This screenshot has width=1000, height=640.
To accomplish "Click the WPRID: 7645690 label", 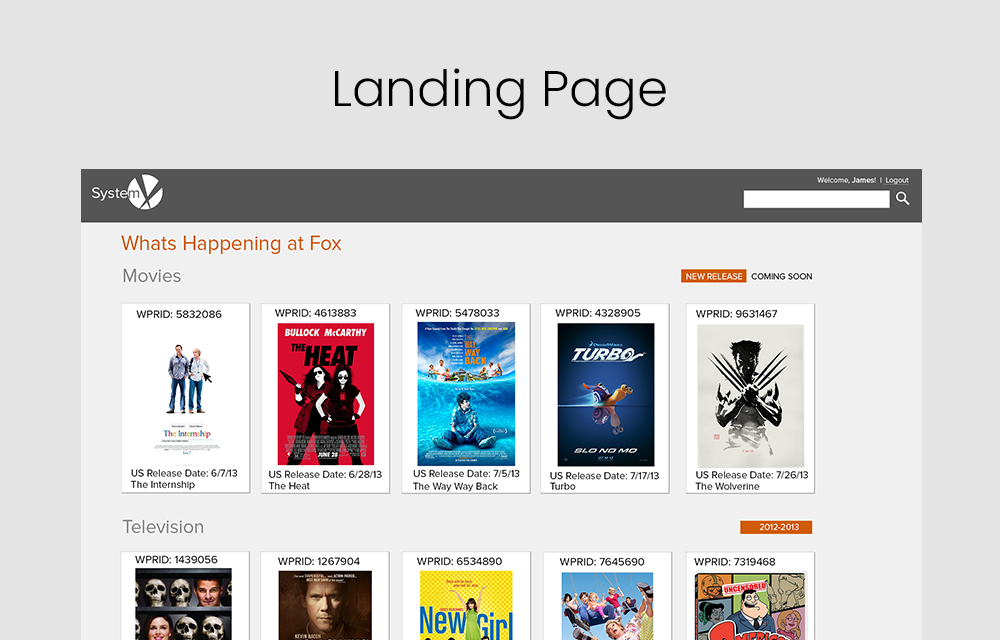I will click(602, 562).
